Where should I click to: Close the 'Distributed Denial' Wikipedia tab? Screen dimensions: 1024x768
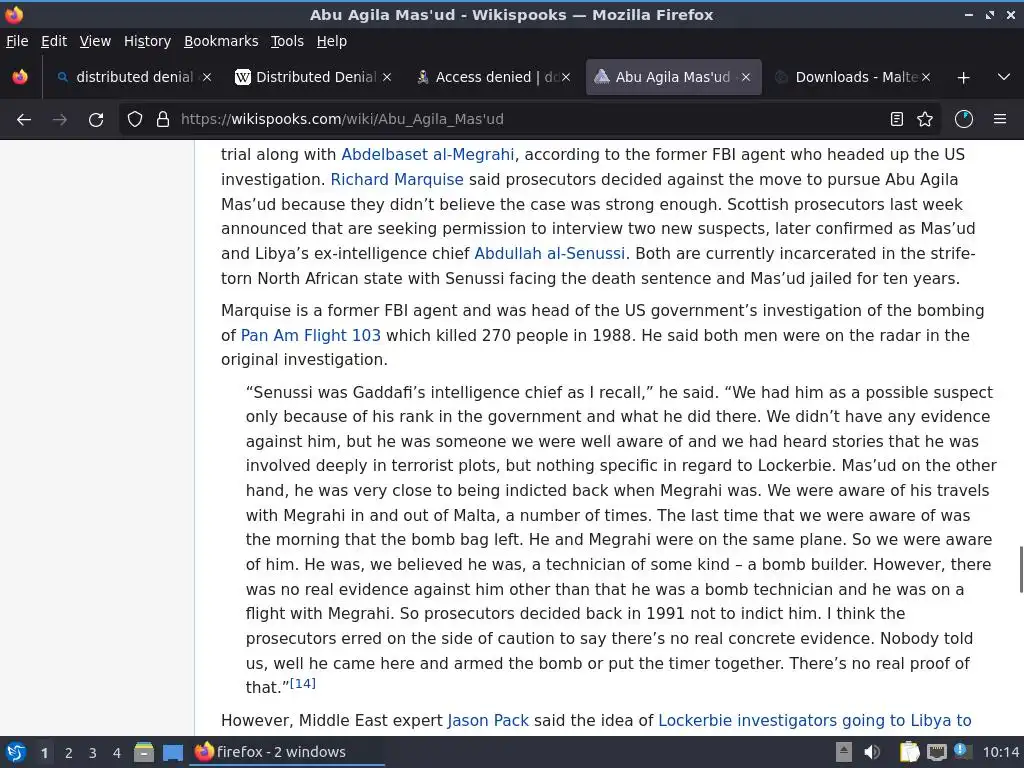click(x=387, y=77)
